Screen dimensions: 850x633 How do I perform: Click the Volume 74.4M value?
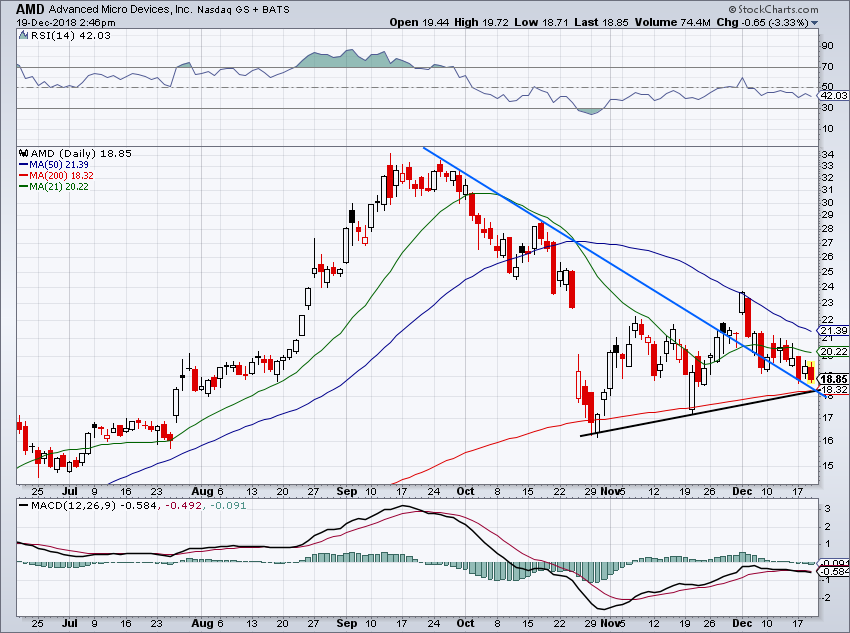pyautogui.click(x=672, y=22)
